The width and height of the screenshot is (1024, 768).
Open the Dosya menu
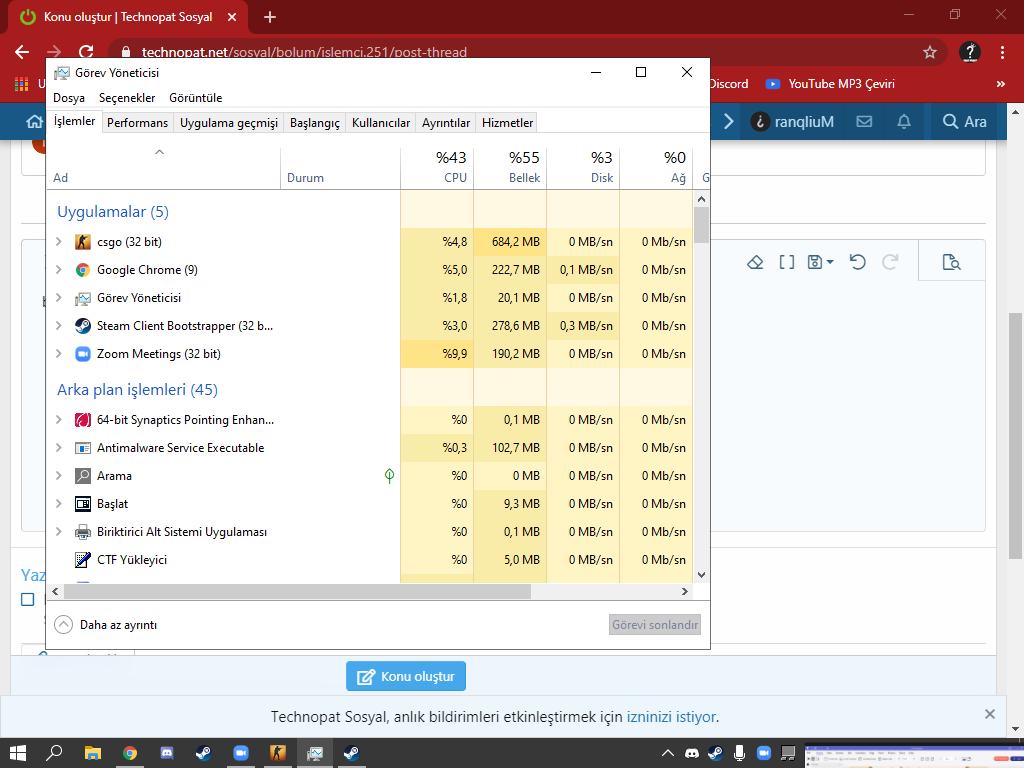click(69, 98)
